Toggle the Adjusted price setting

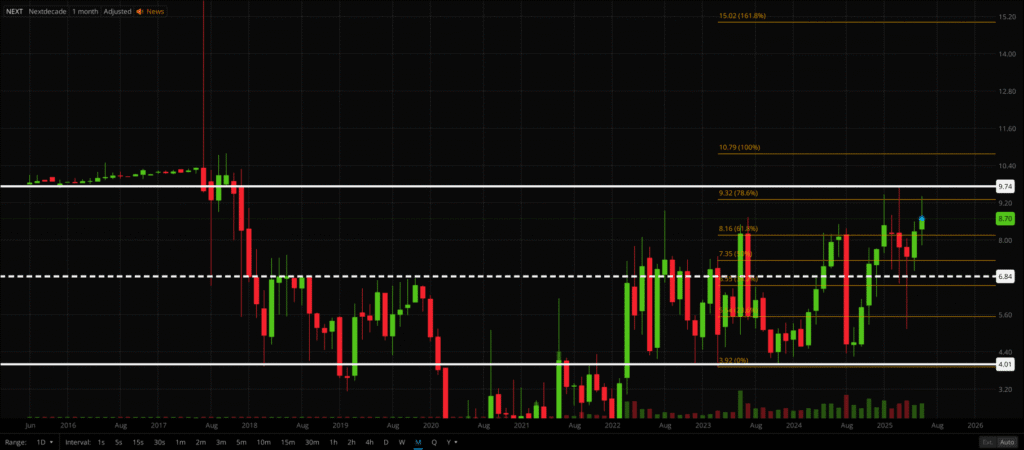click(x=116, y=11)
